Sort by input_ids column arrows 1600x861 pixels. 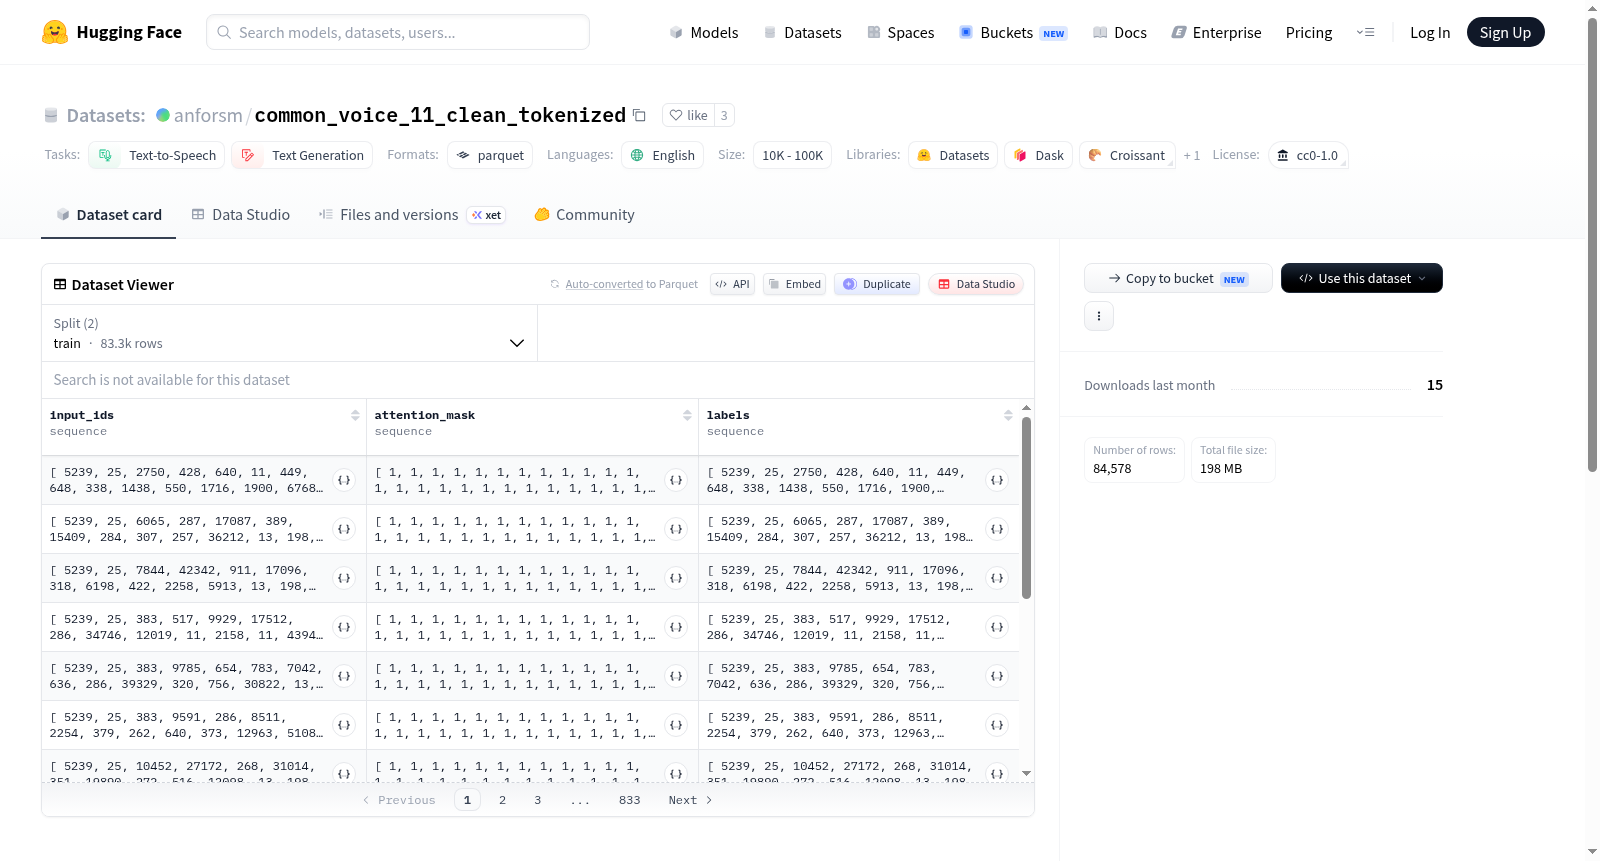[x=355, y=415]
